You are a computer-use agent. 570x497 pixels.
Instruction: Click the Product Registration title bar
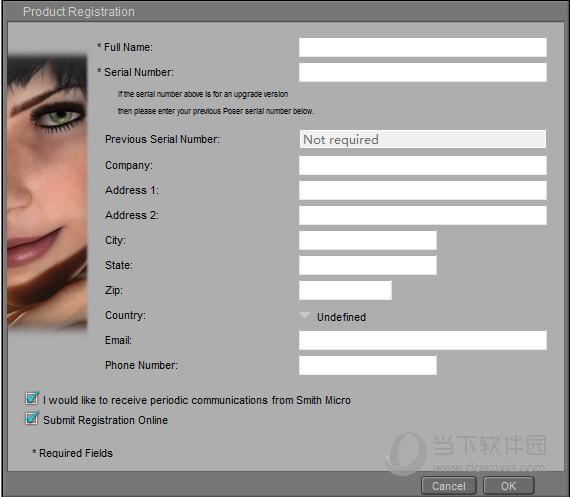click(x=285, y=11)
